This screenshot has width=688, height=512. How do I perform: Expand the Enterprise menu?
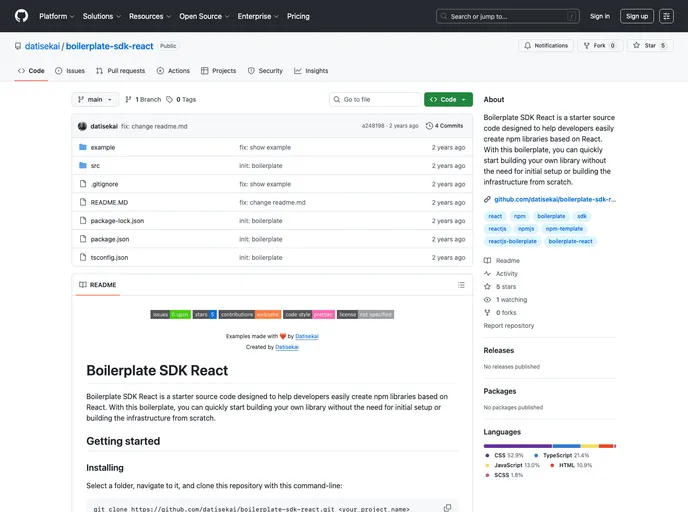click(258, 16)
